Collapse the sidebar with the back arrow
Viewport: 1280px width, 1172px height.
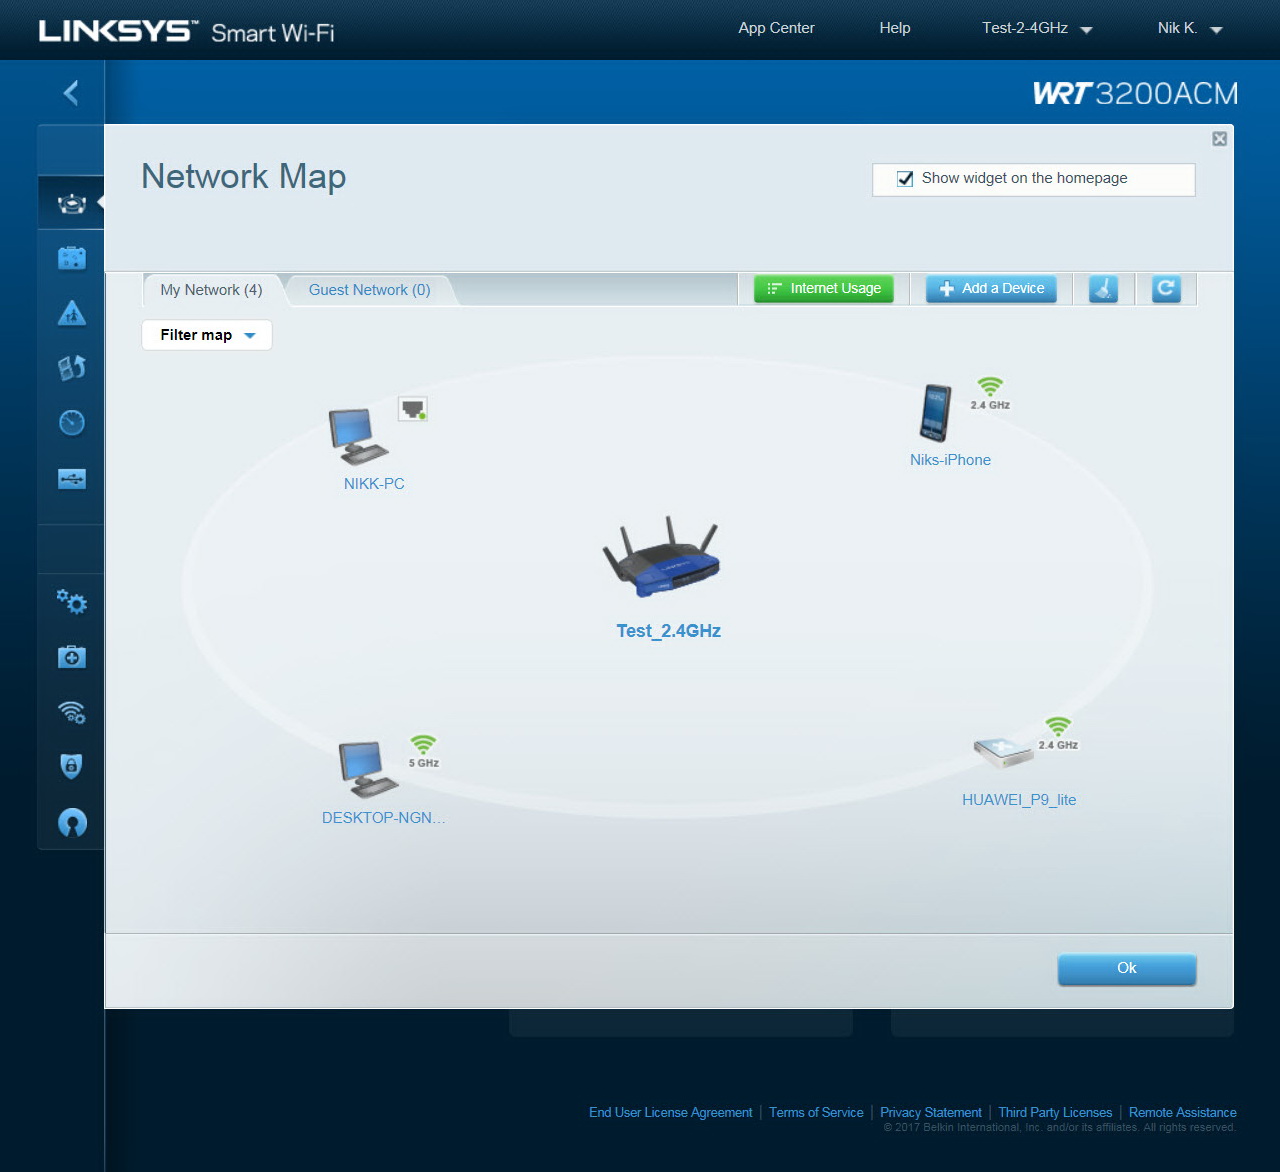[x=71, y=93]
